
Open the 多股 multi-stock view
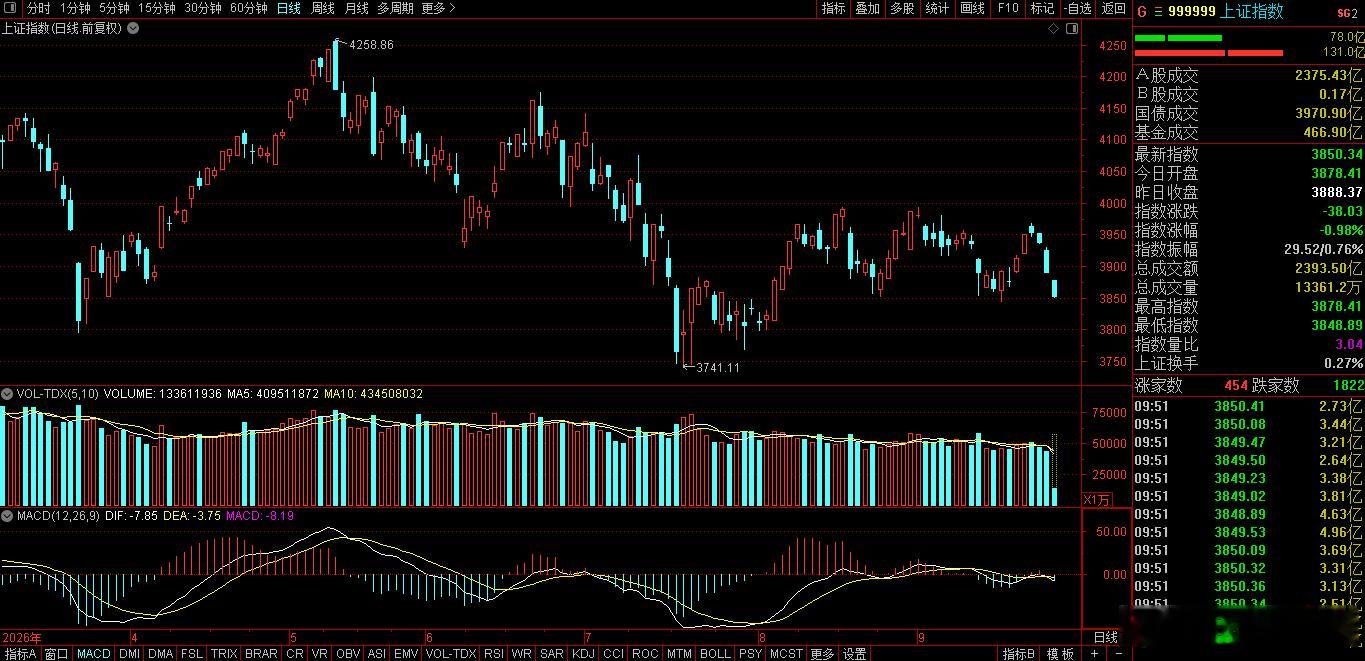click(902, 8)
